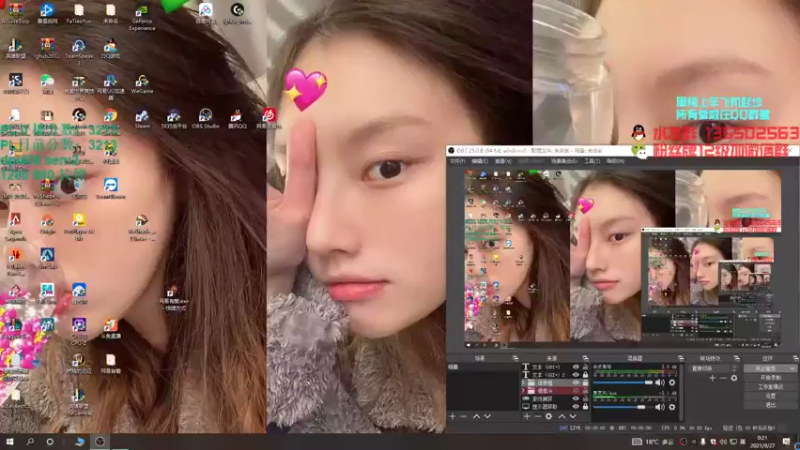Viewport: 800px width, 450px height.
Task: Open desktop audio settings gear in mixer
Action: pos(672,382)
